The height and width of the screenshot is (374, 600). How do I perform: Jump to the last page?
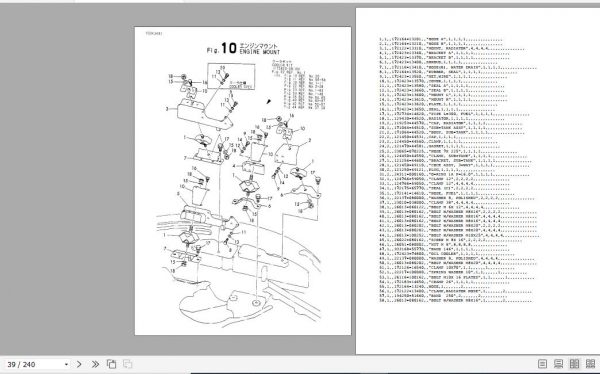point(95,364)
